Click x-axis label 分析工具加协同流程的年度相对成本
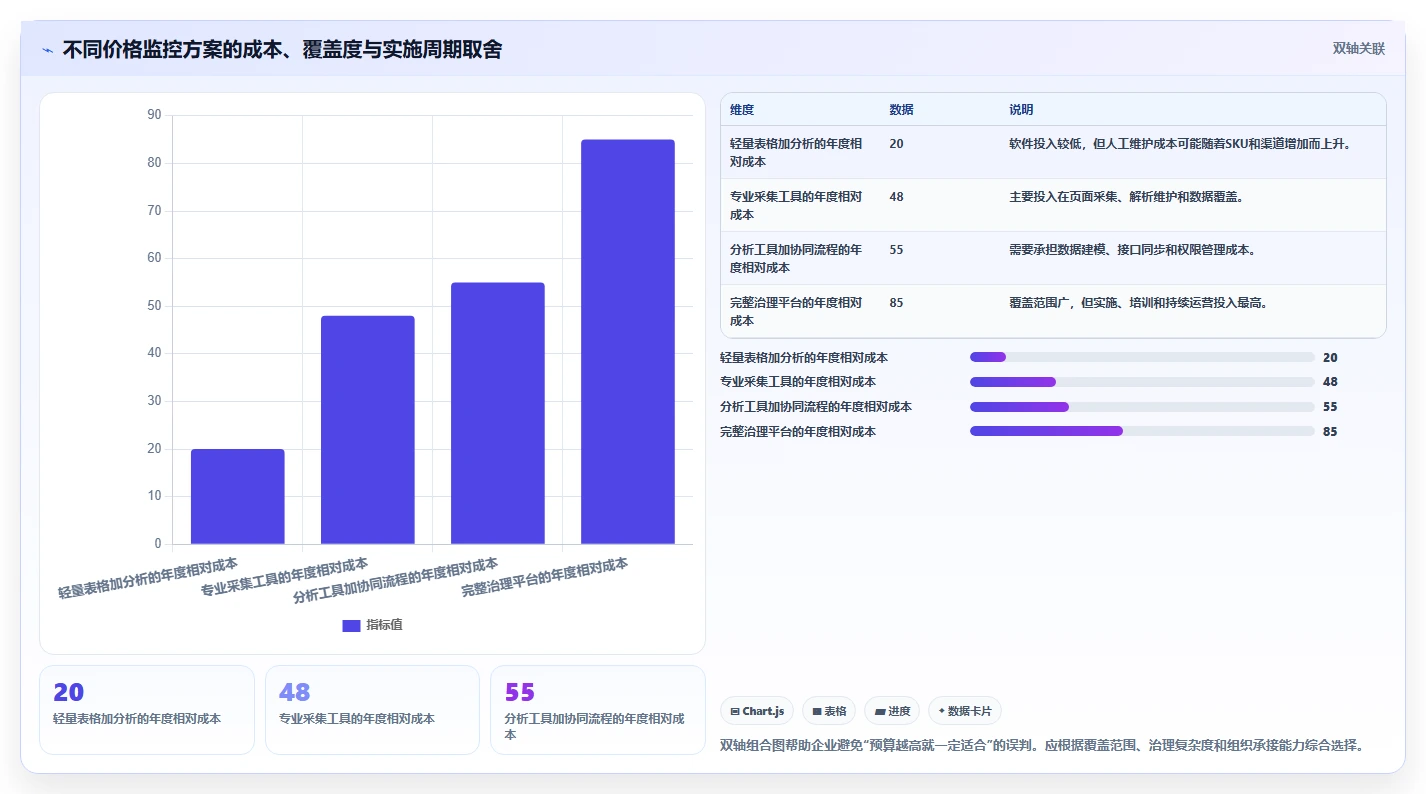This screenshot has height=794, width=1426. click(x=395, y=580)
